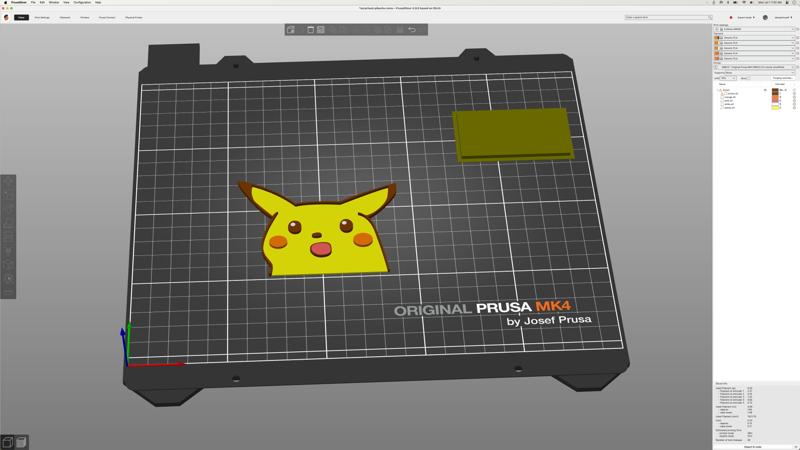Click the red notification dot in the top bar
The image size is (800, 450).
tap(731, 17)
